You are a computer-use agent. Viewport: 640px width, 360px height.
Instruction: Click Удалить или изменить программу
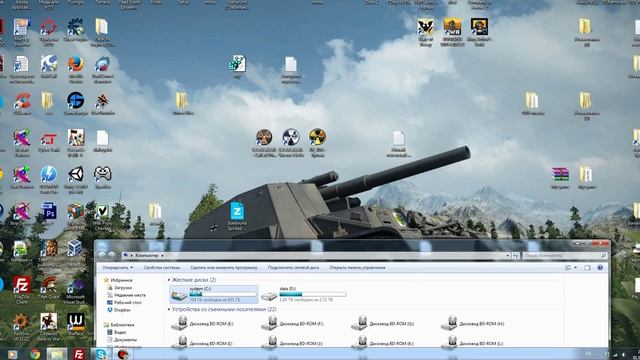pos(224,268)
